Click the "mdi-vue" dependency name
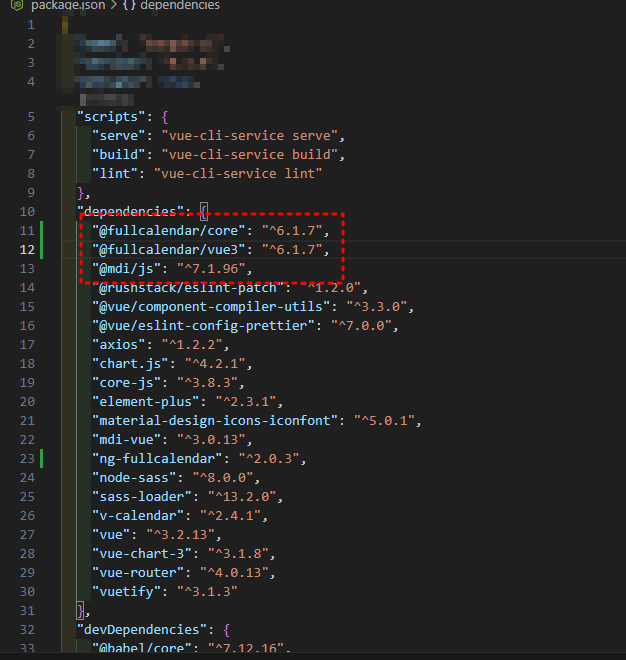Viewport: 626px width, 660px height. 127,439
